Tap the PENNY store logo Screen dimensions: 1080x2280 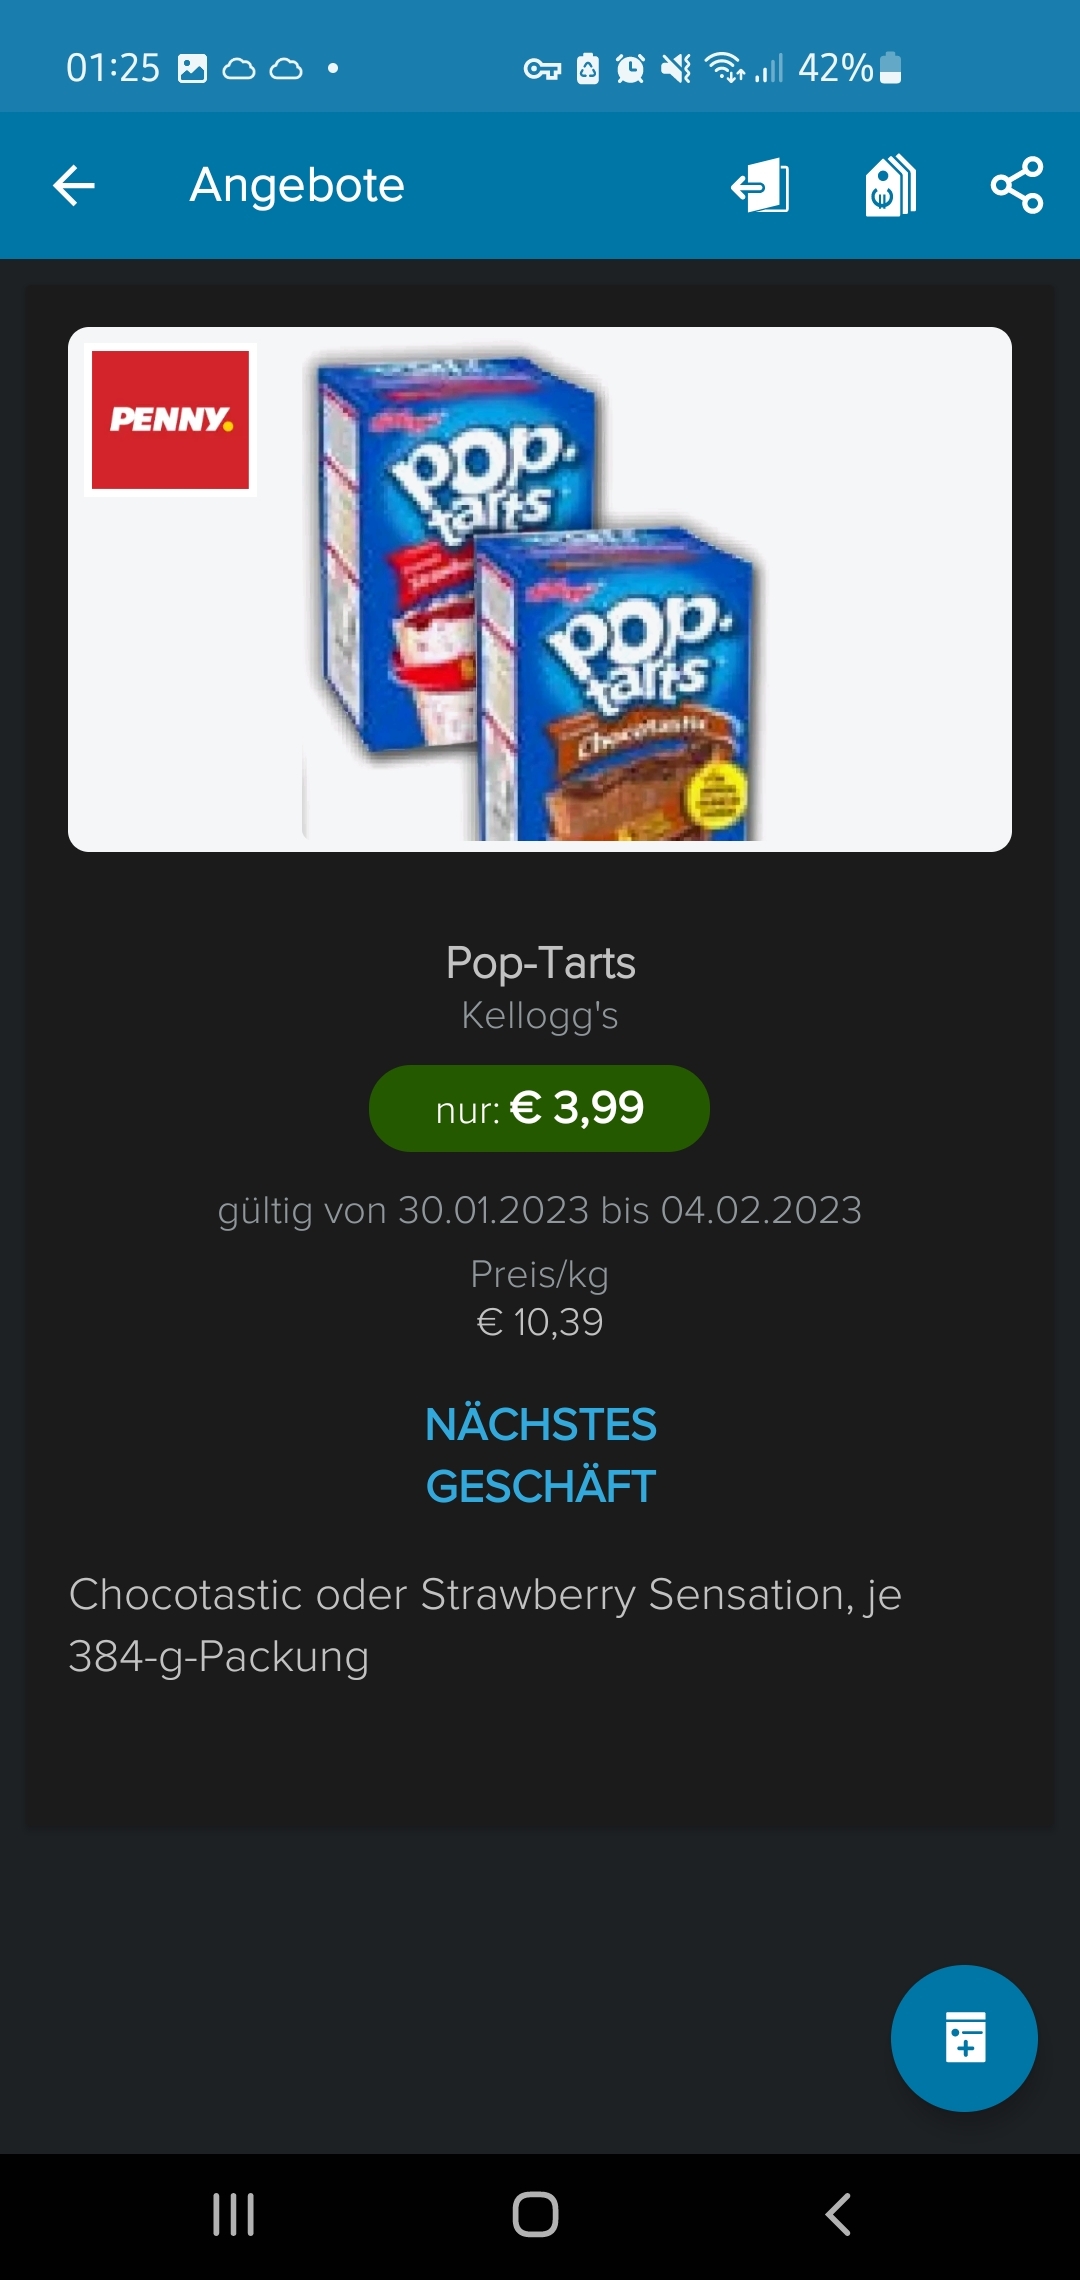170,420
